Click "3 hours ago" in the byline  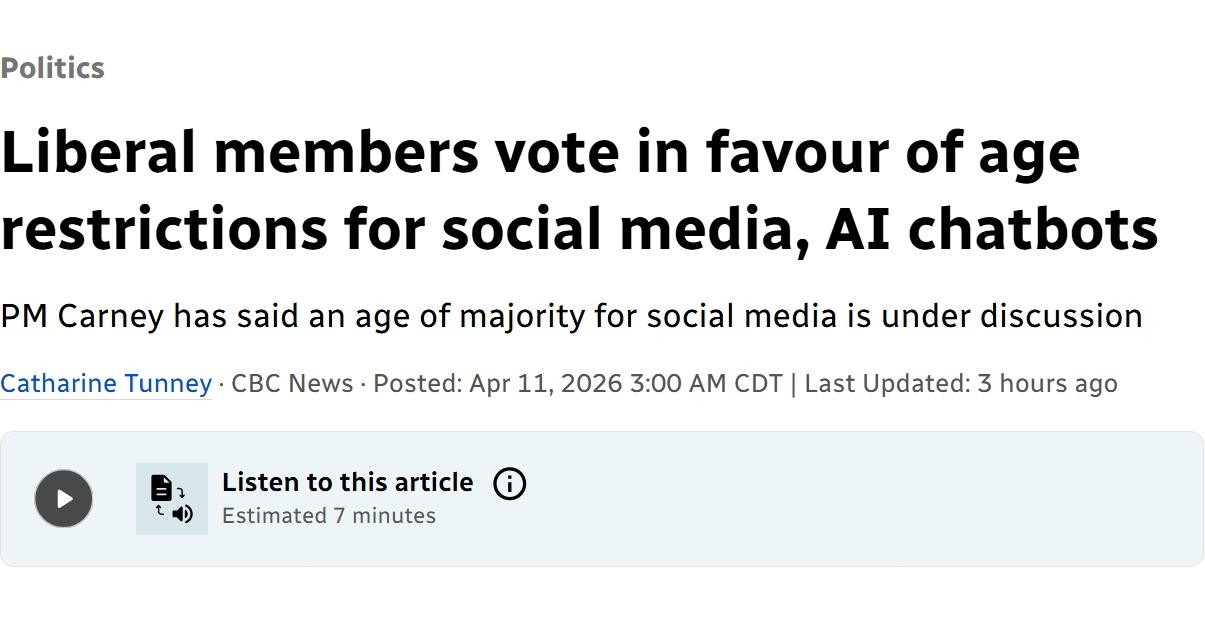point(1047,383)
